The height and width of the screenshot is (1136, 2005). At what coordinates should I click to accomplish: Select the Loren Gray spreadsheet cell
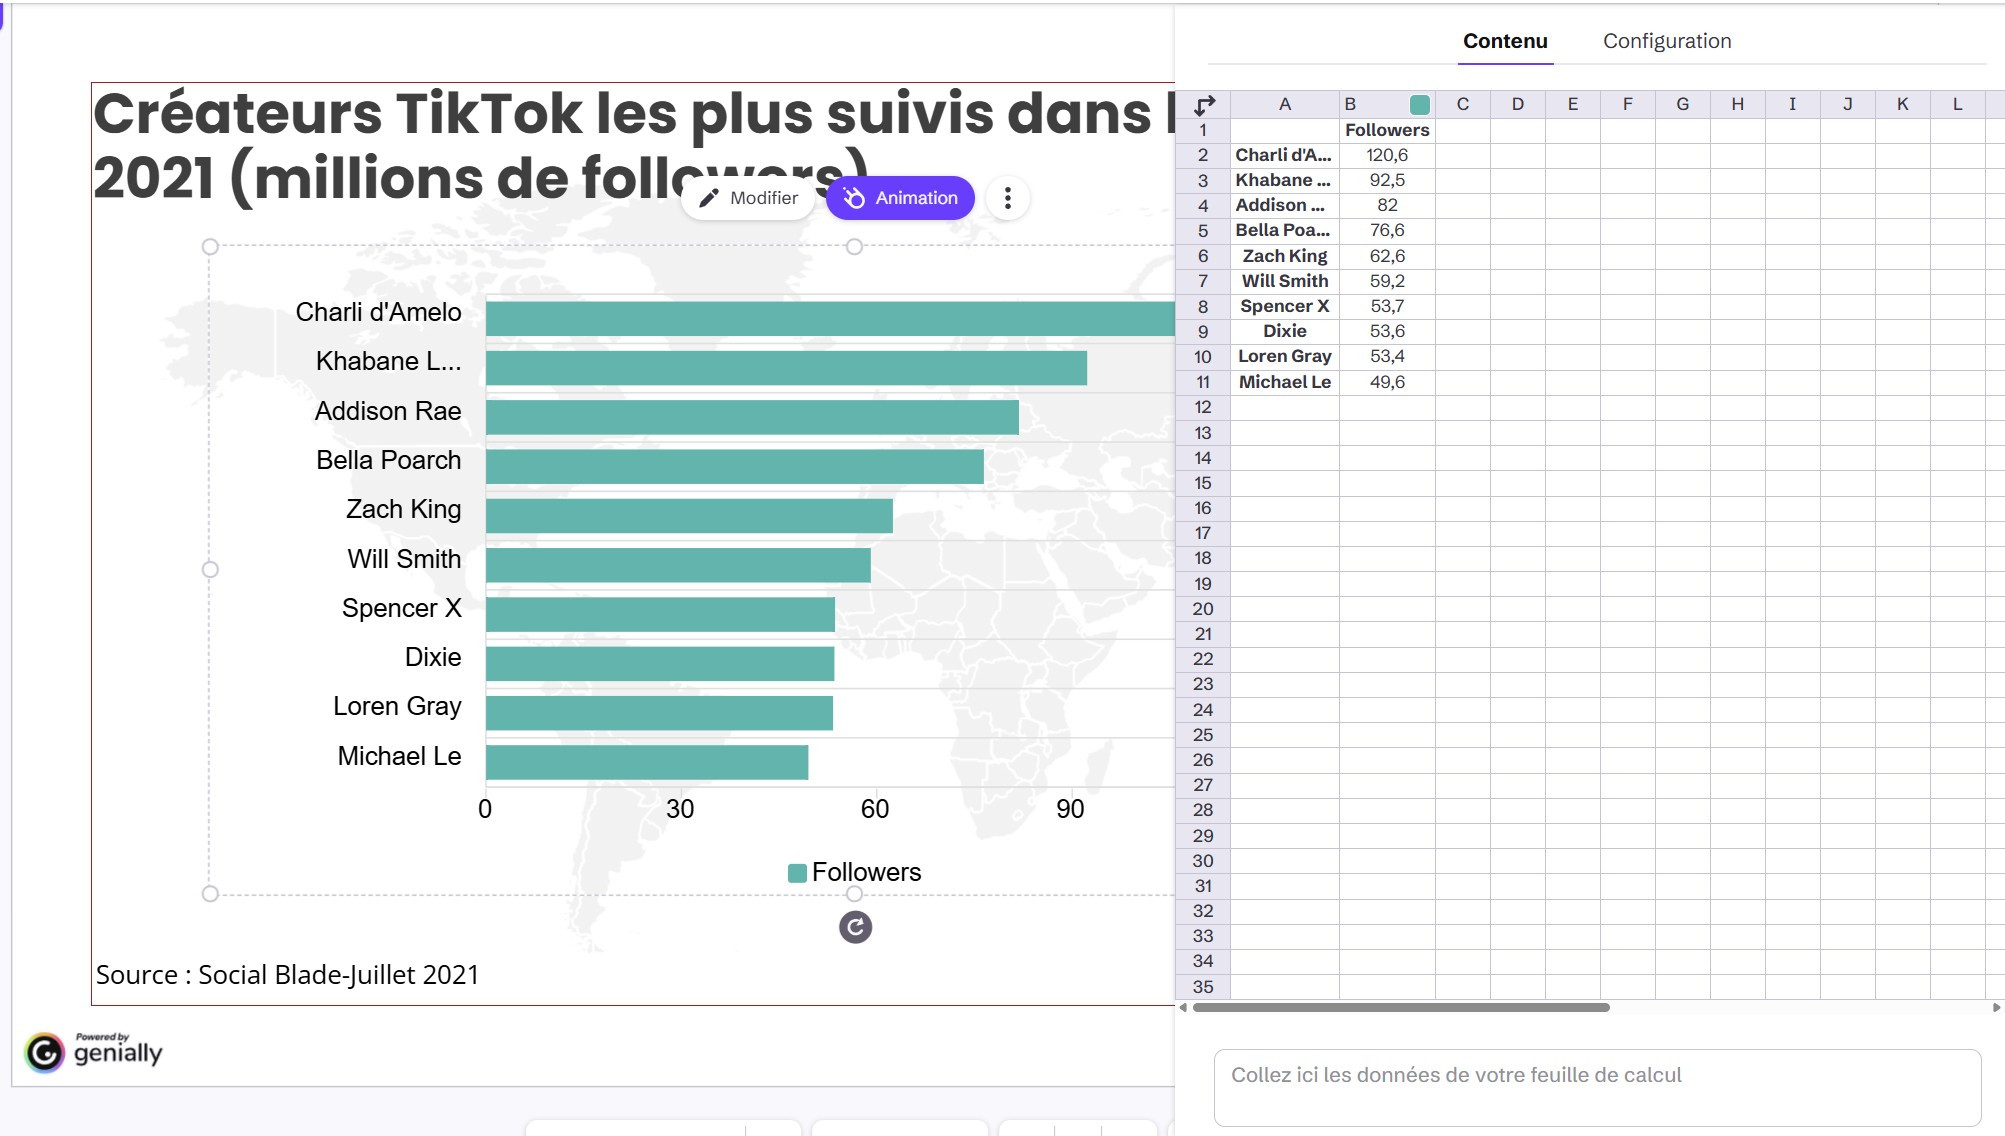(x=1285, y=356)
